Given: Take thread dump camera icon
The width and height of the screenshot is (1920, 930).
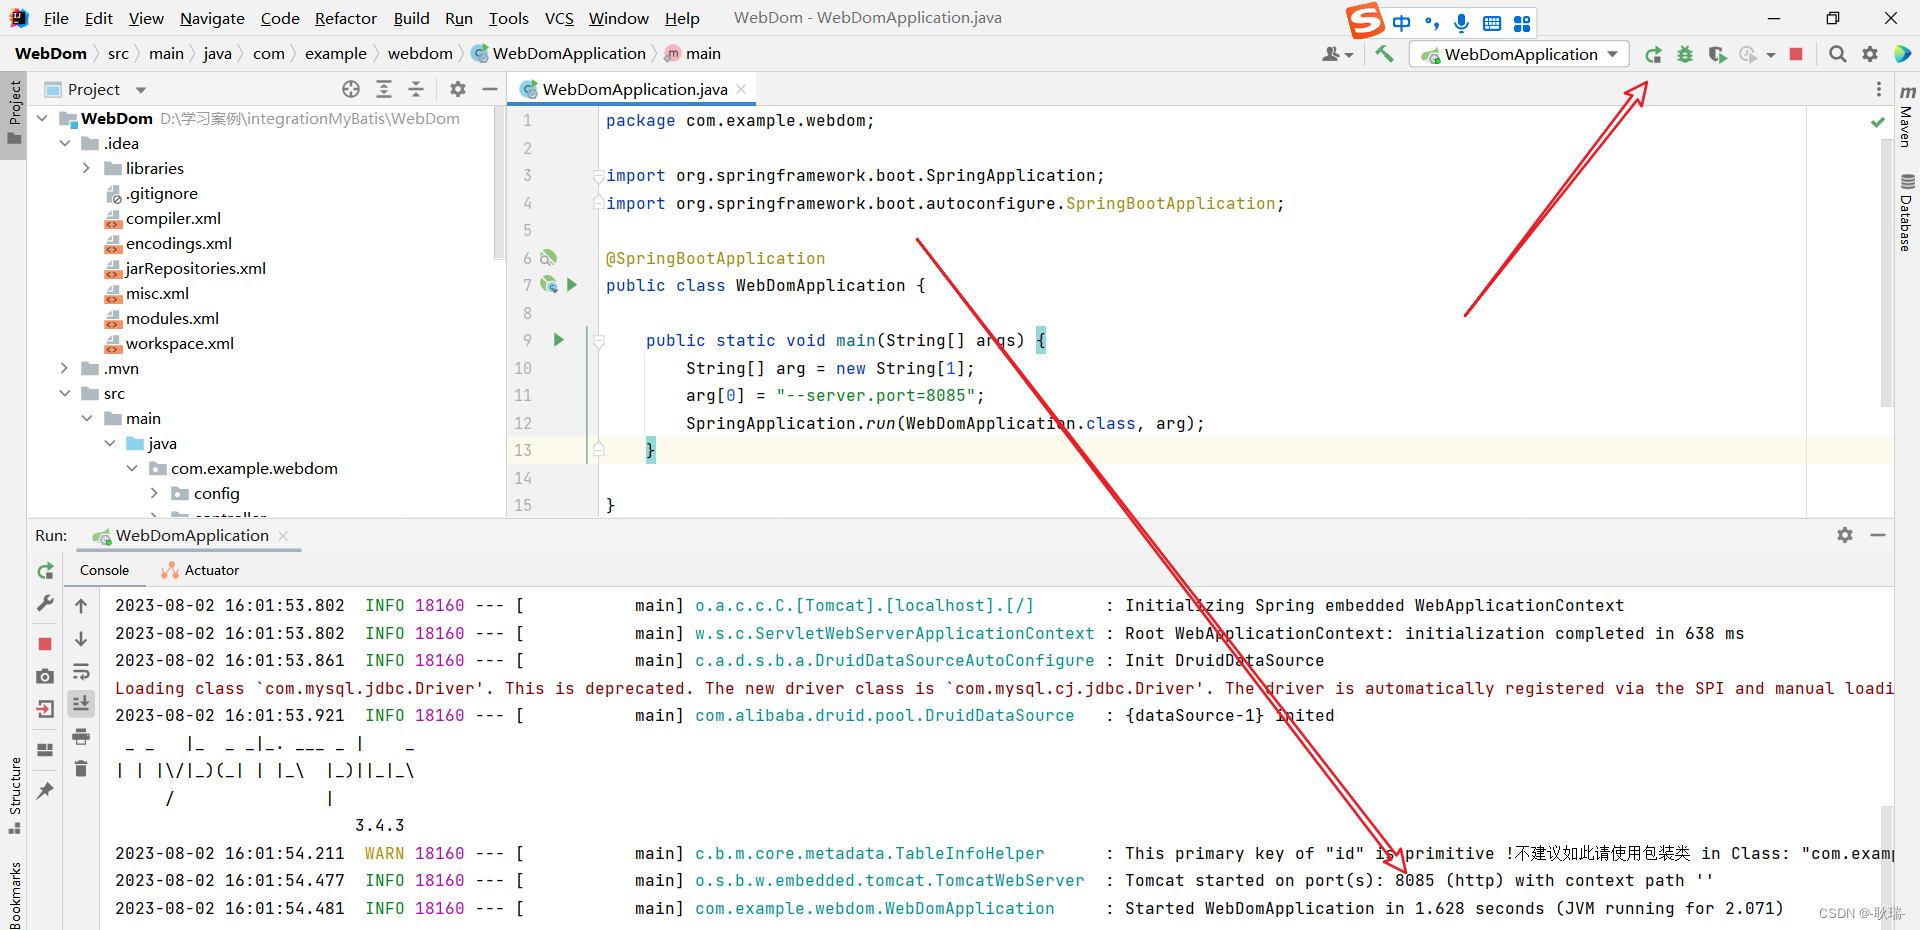Looking at the screenshot, I should [45, 676].
